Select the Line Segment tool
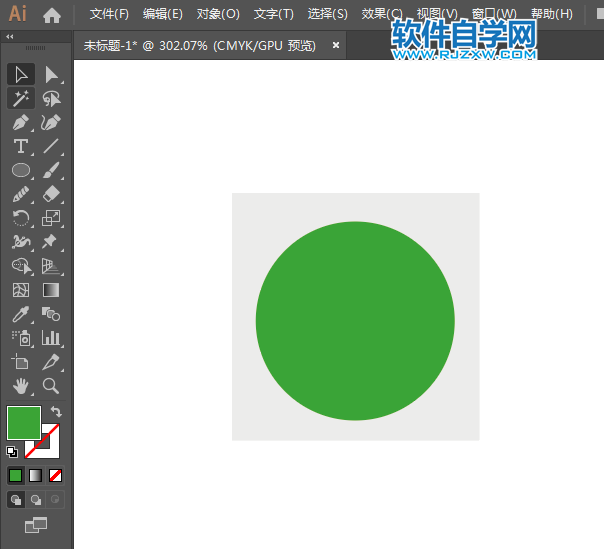Viewport: 604px width, 549px height. 51,146
